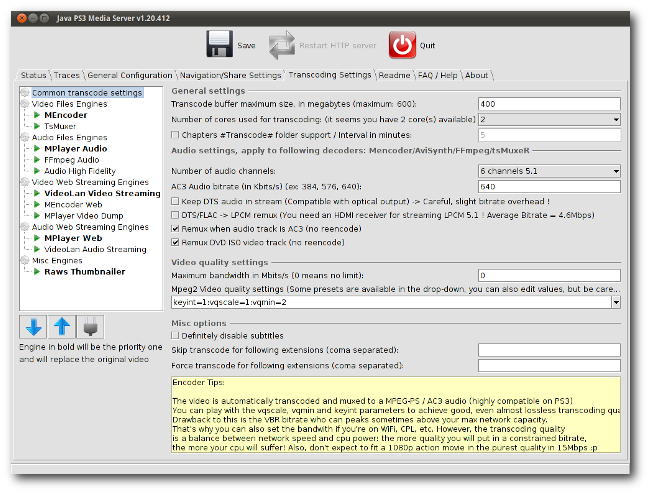
Task: Select VideoLan Video Streaming engine
Action: tap(102, 193)
